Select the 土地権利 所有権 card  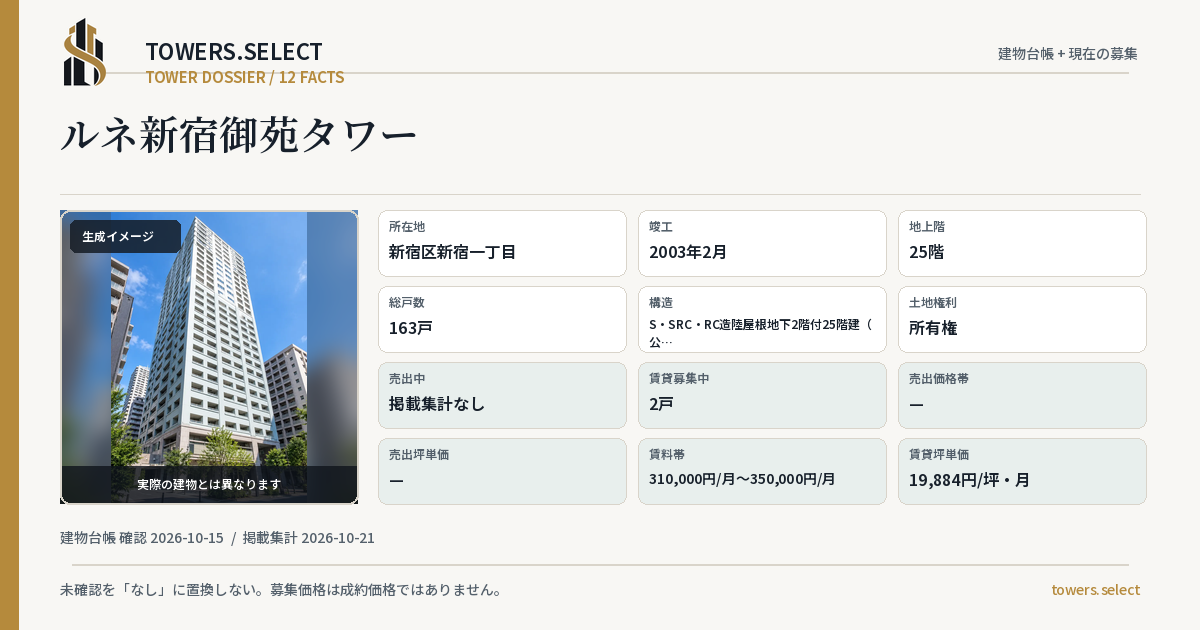click(1022, 319)
